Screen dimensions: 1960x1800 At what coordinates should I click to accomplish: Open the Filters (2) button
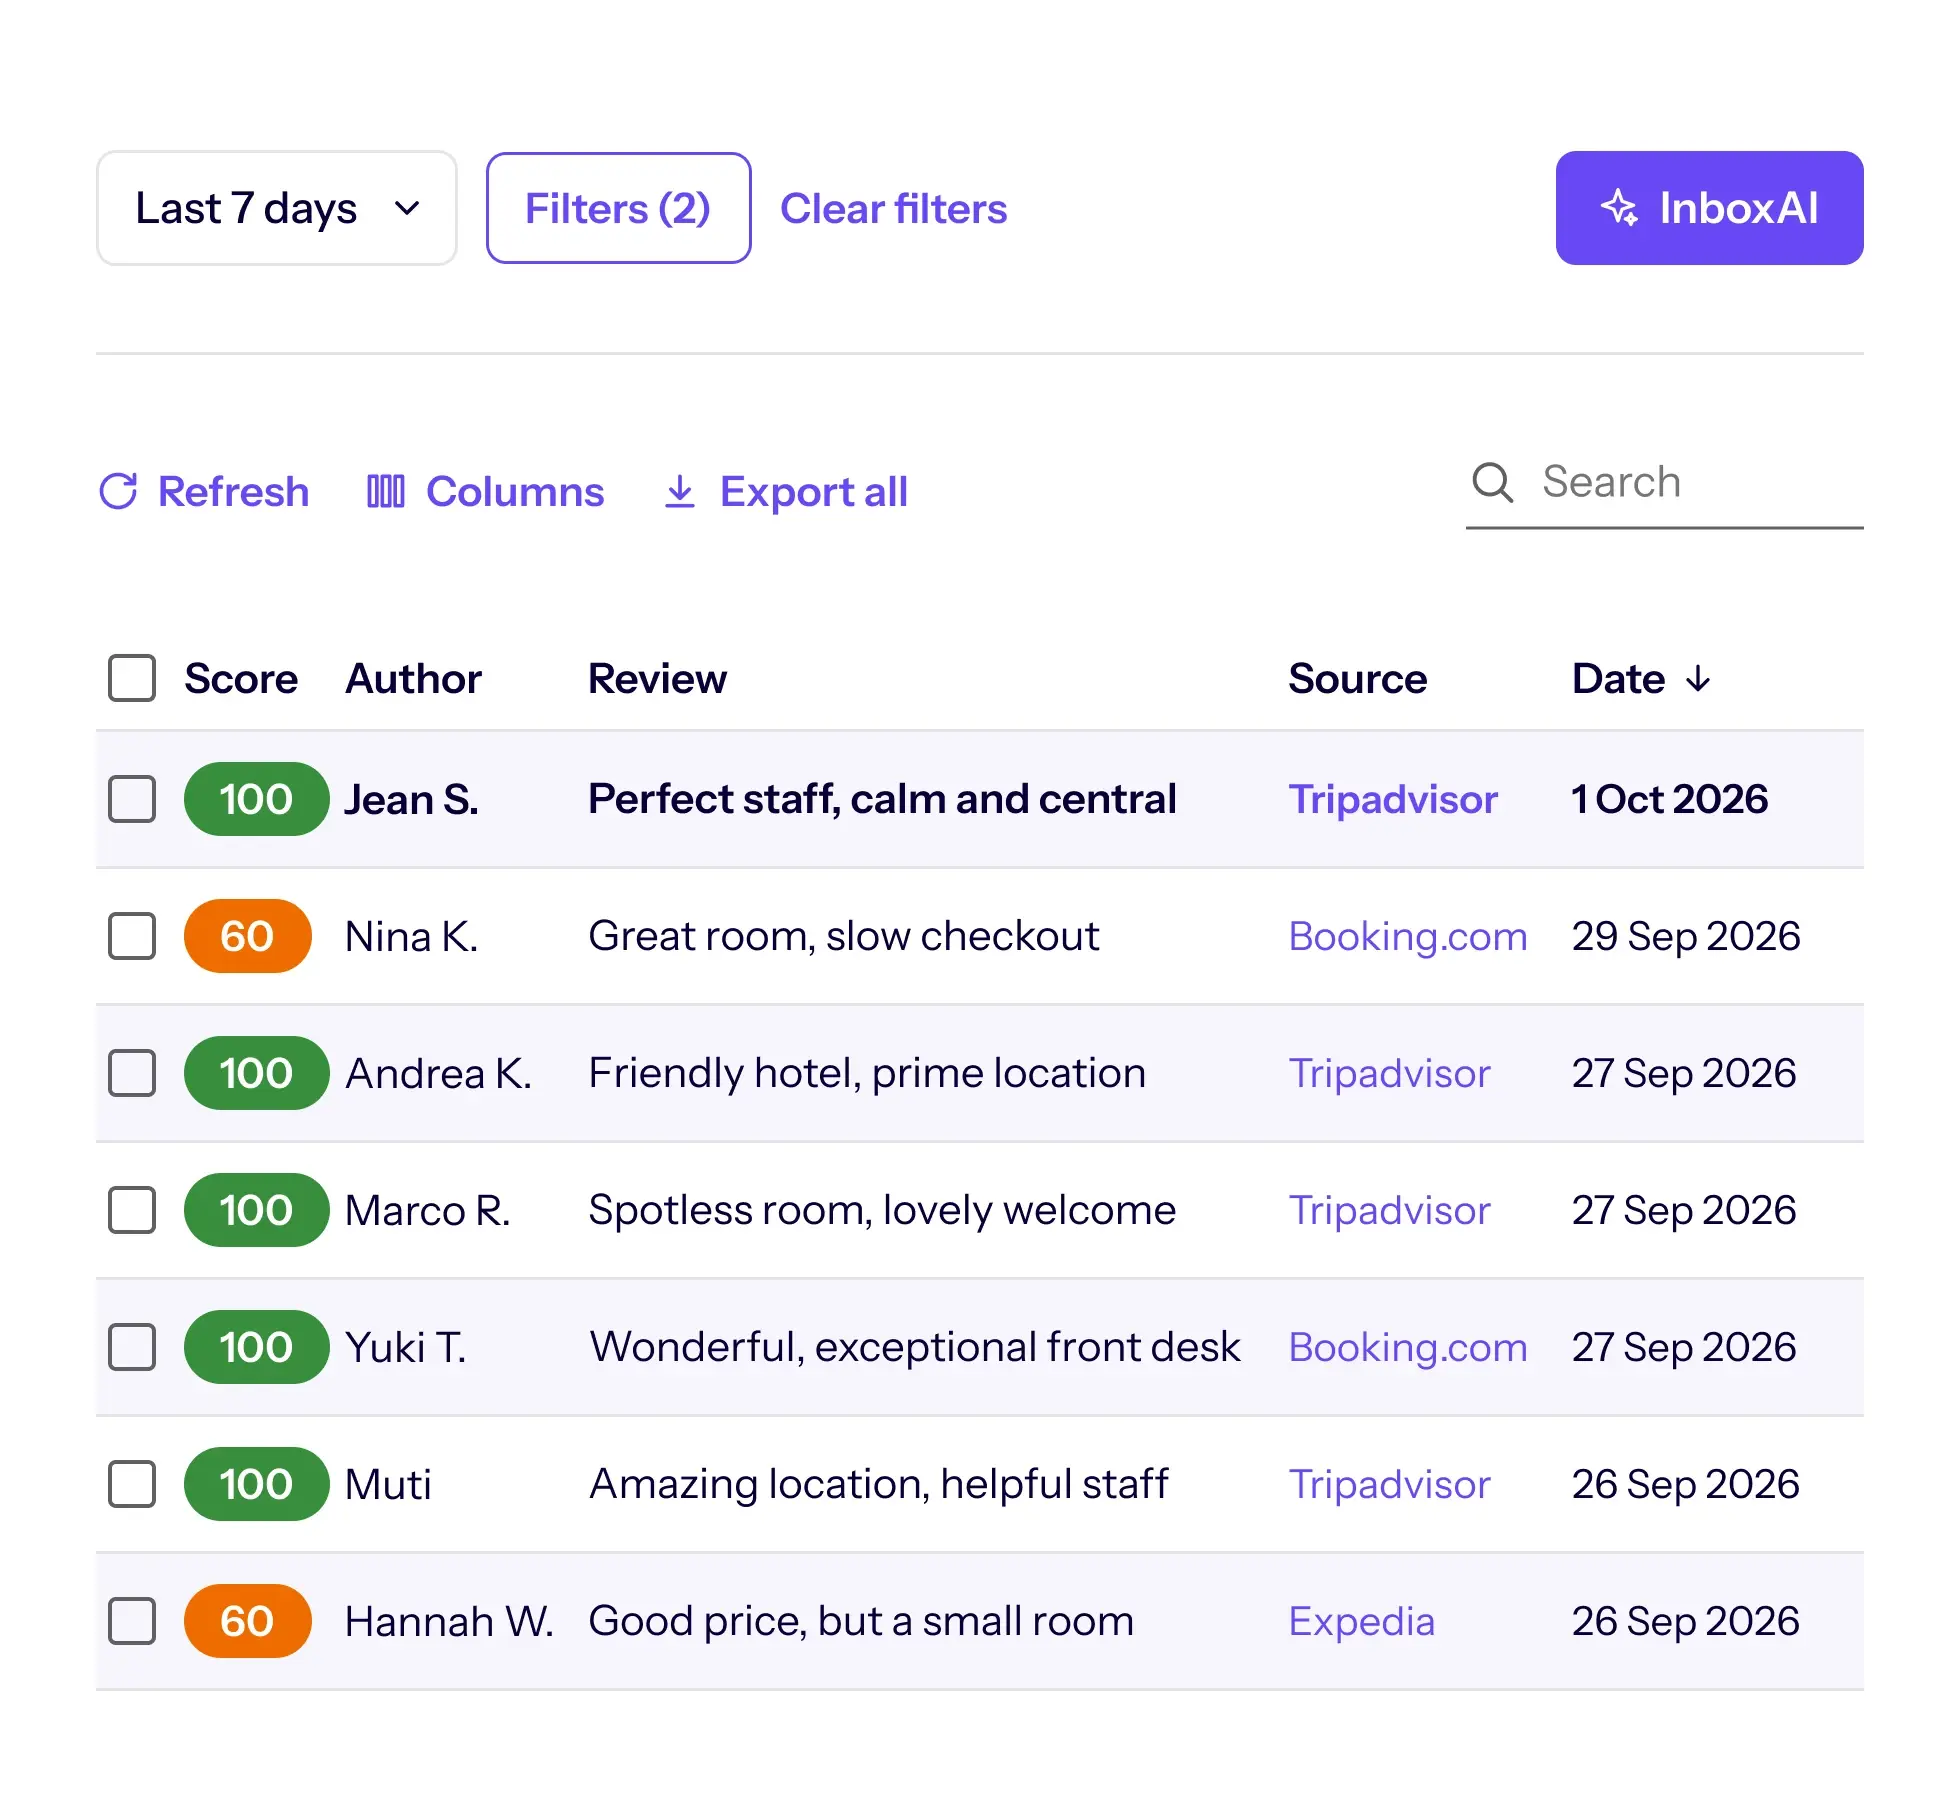(x=618, y=208)
